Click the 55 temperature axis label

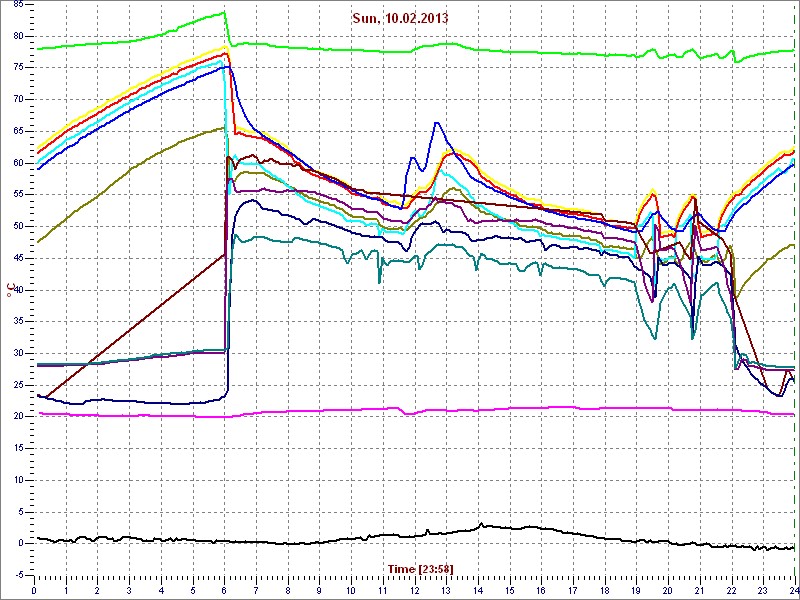point(17,195)
